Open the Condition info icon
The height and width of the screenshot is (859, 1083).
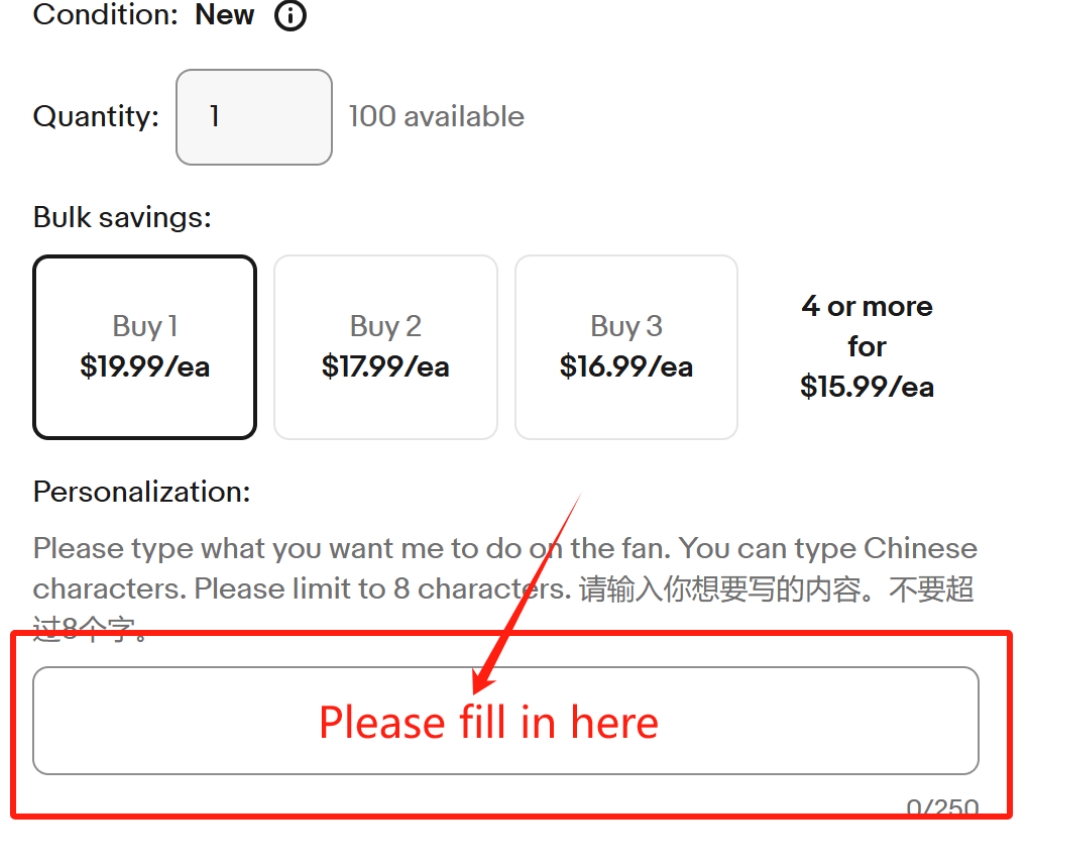click(x=290, y=15)
